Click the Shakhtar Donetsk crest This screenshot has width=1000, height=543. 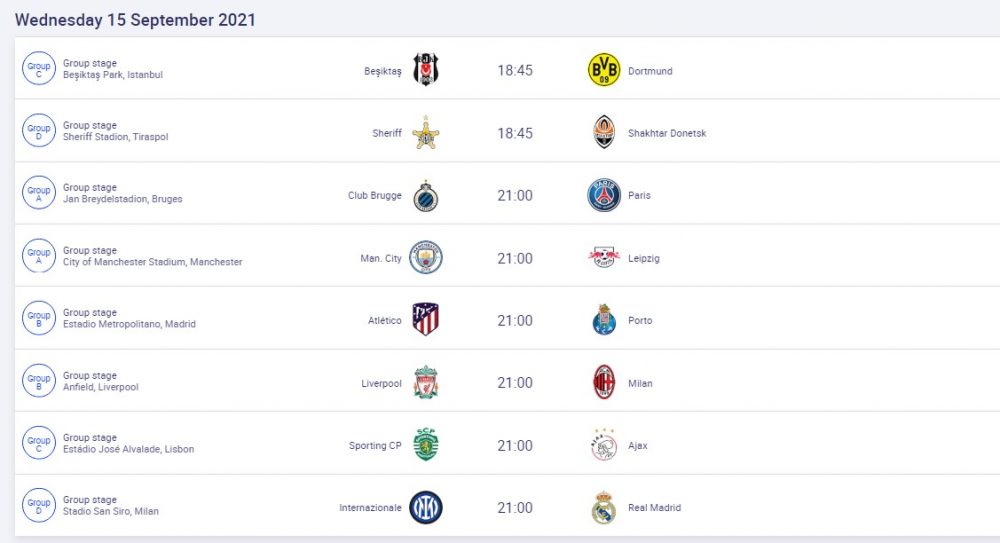pyautogui.click(x=604, y=132)
